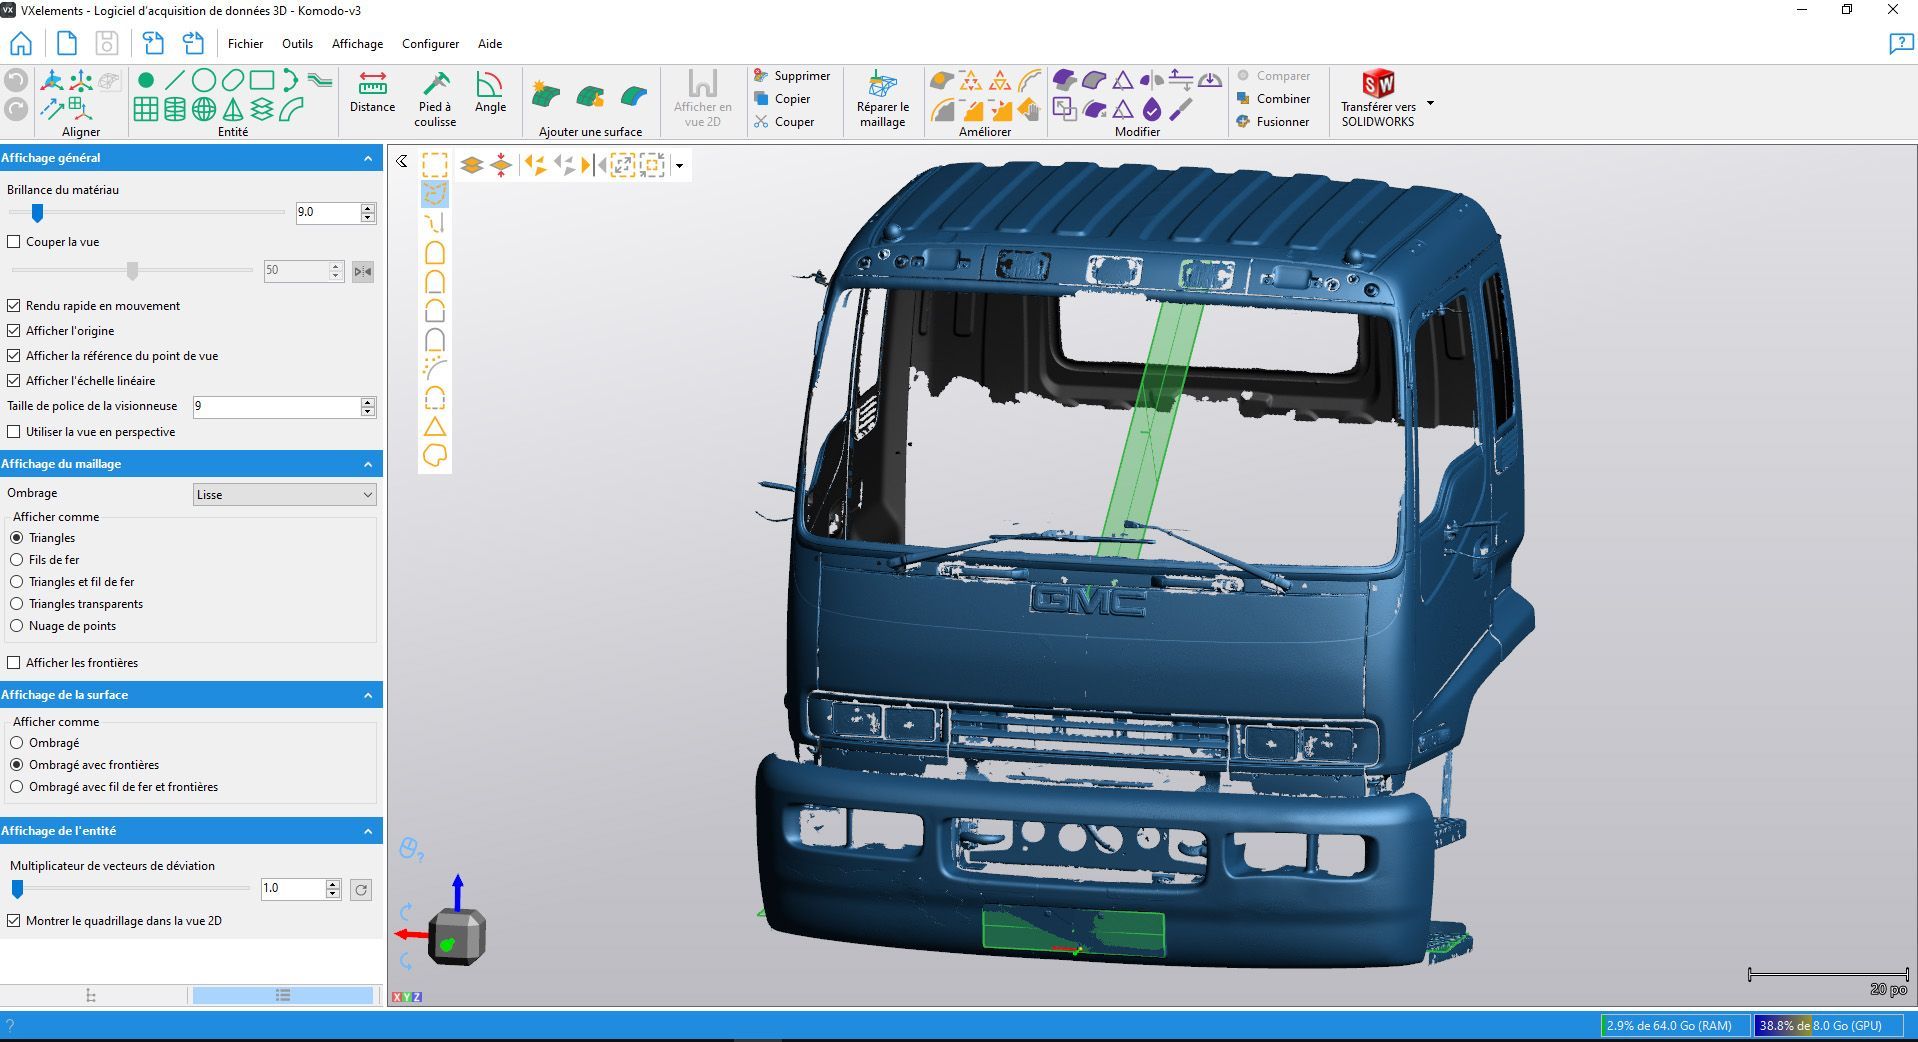Enable the Couper la vue checkbox

click(x=13, y=241)
